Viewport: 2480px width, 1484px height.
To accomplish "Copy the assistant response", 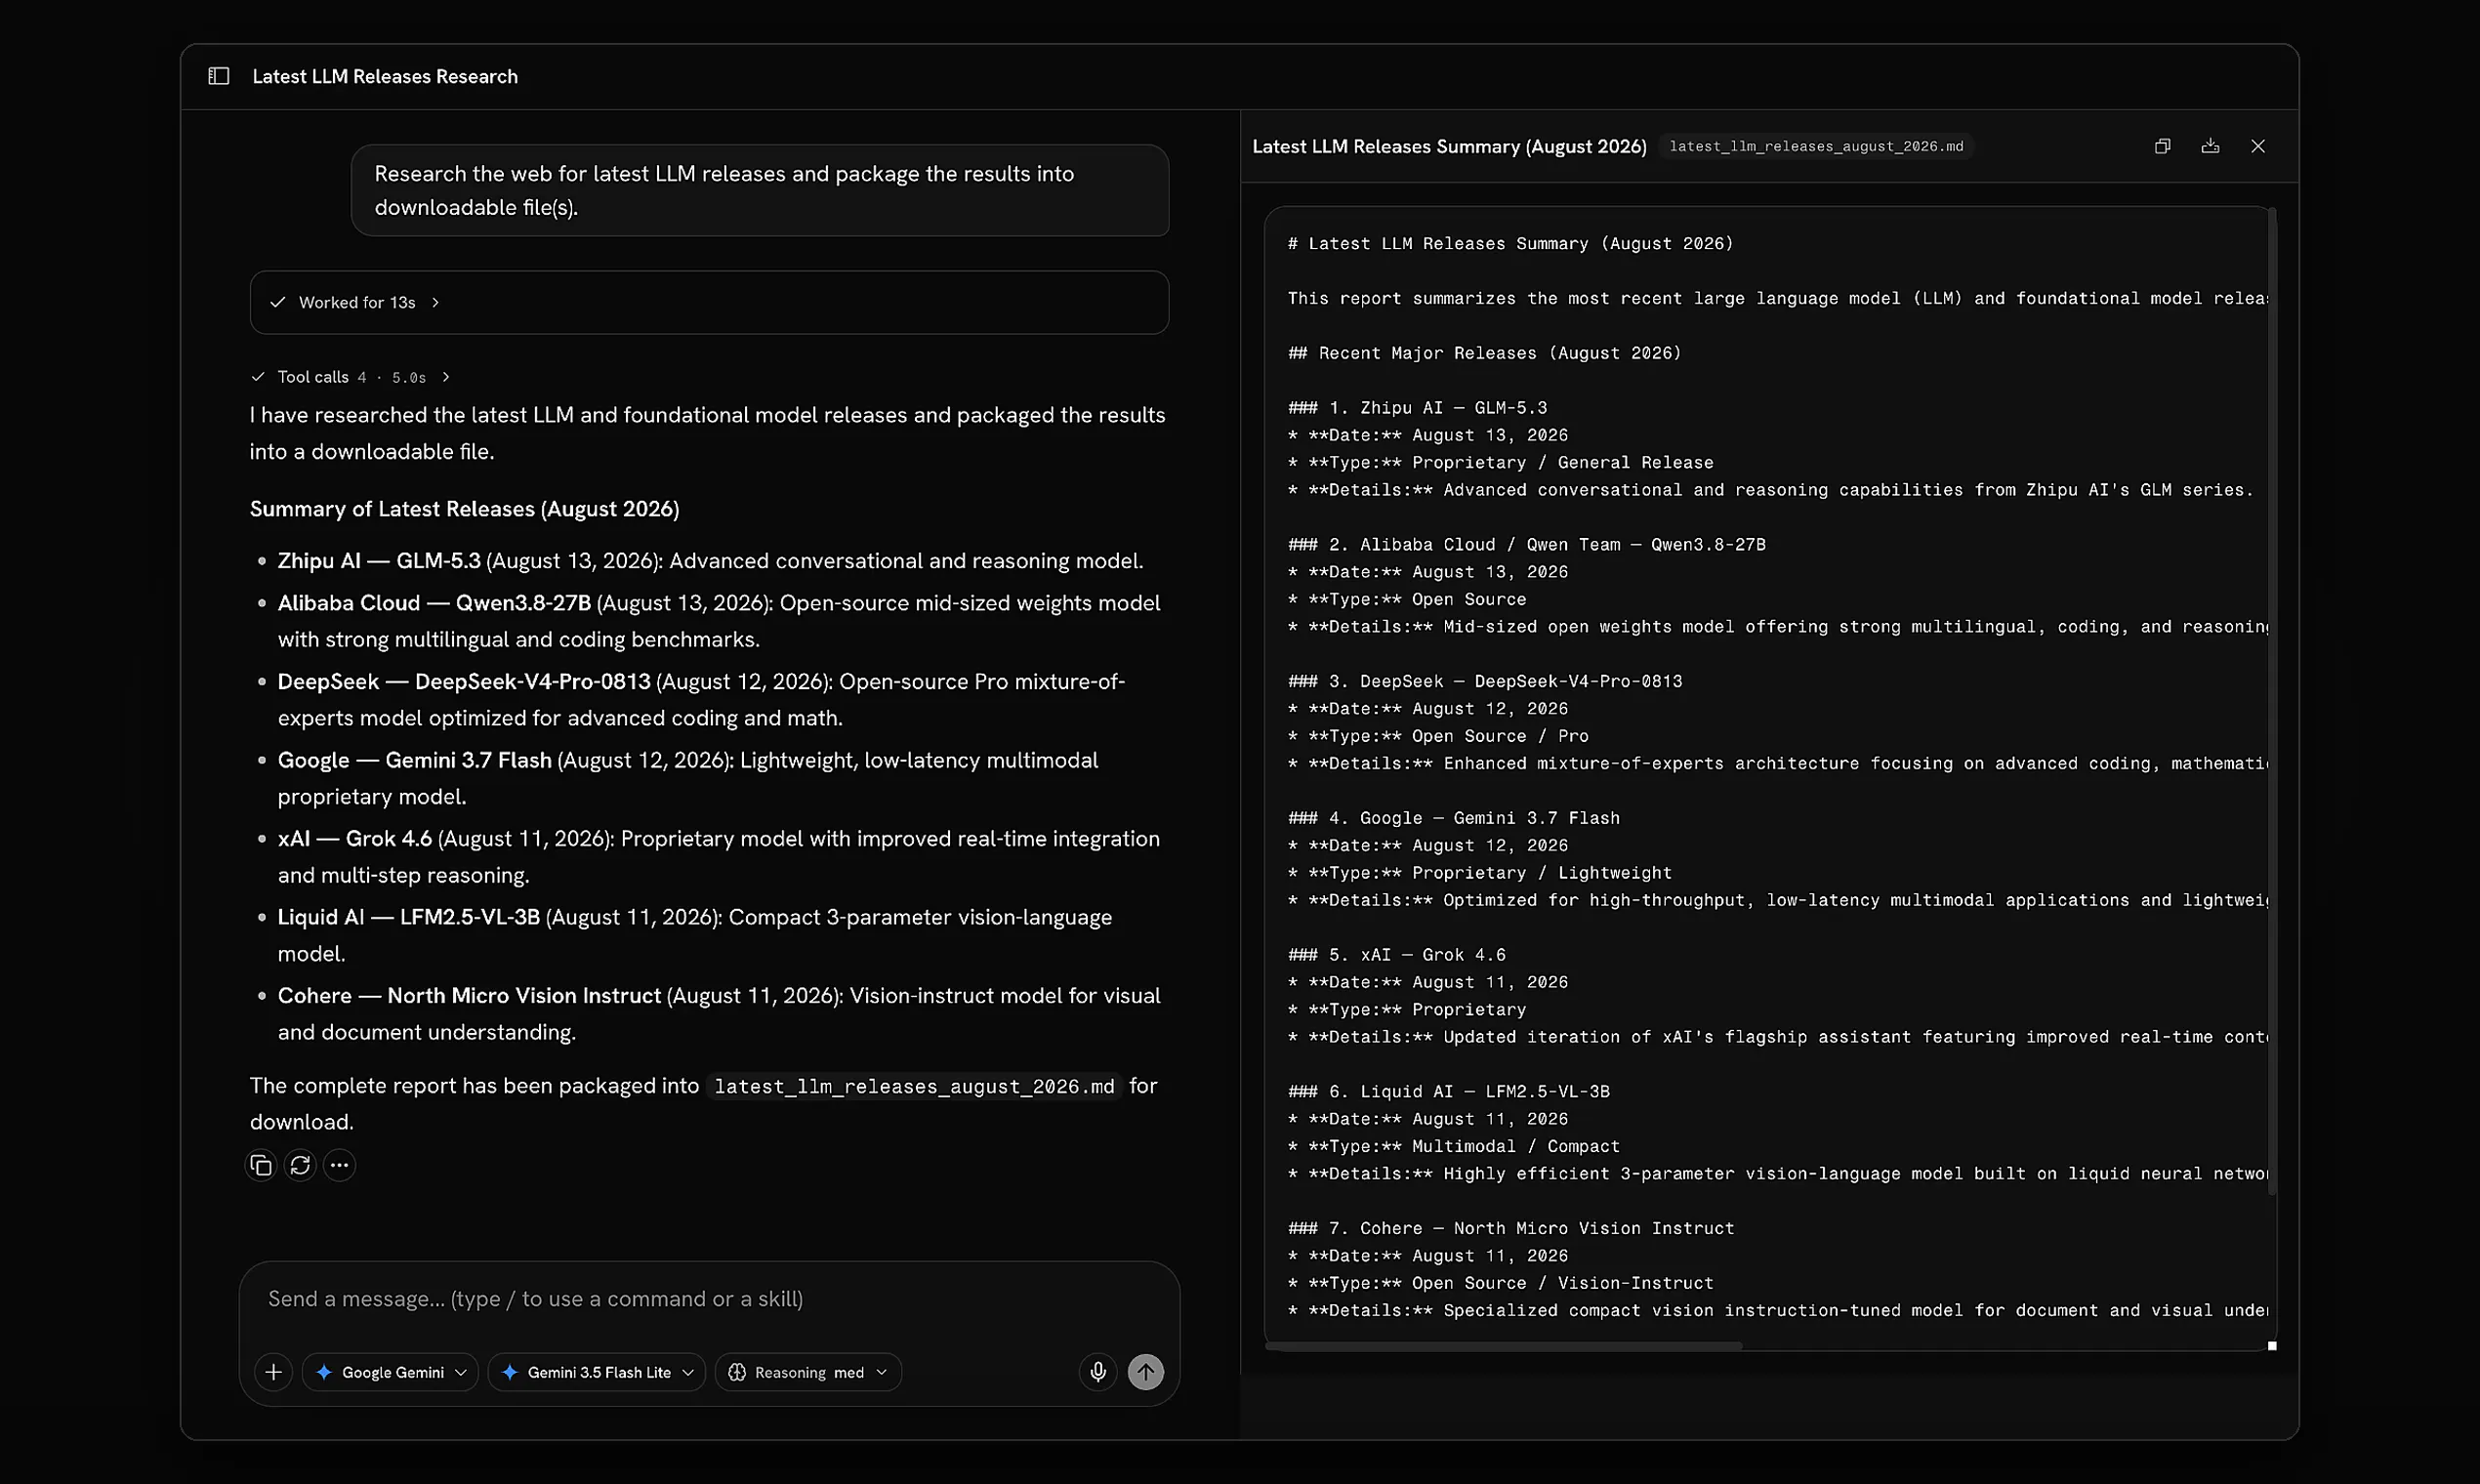I will click(261, 1165).
